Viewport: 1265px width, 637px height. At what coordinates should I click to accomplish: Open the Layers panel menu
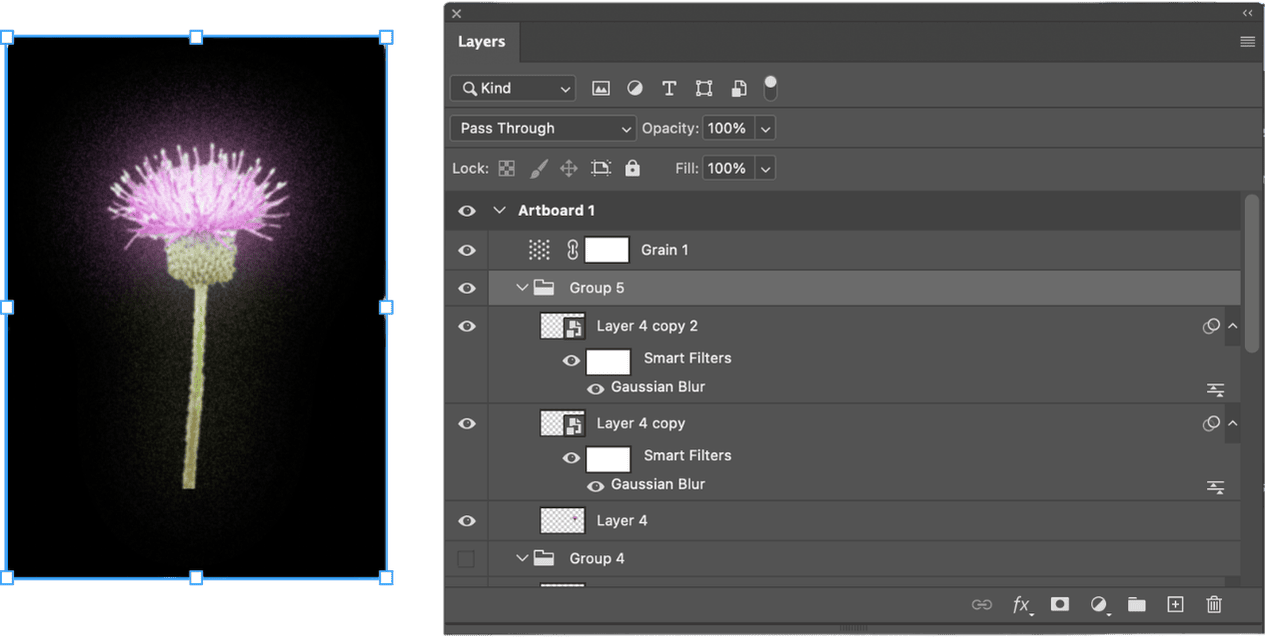1247,42
